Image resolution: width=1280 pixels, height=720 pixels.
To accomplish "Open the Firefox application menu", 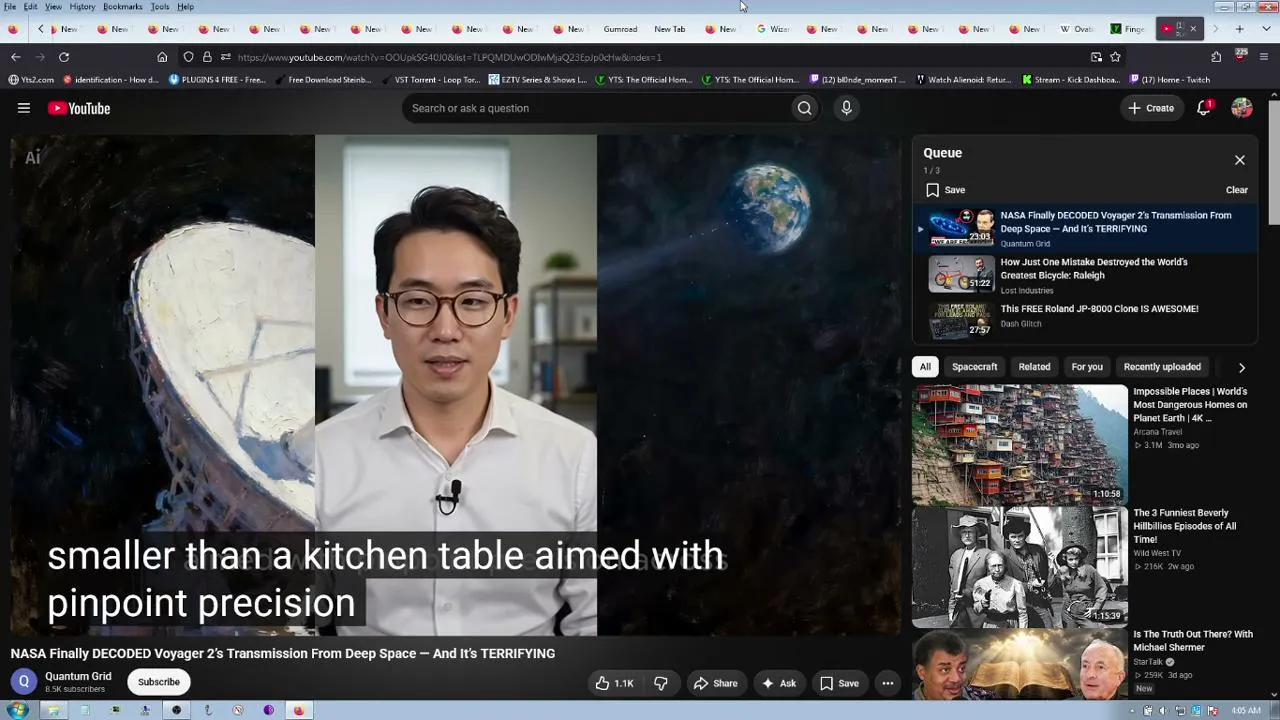I will tap(1265, 57).
